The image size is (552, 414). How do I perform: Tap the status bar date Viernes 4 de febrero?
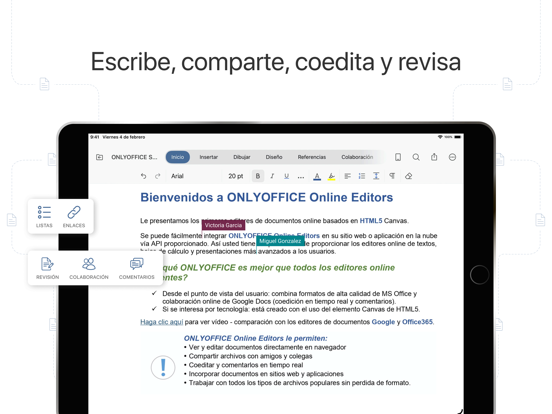click(x=124, y=137)
